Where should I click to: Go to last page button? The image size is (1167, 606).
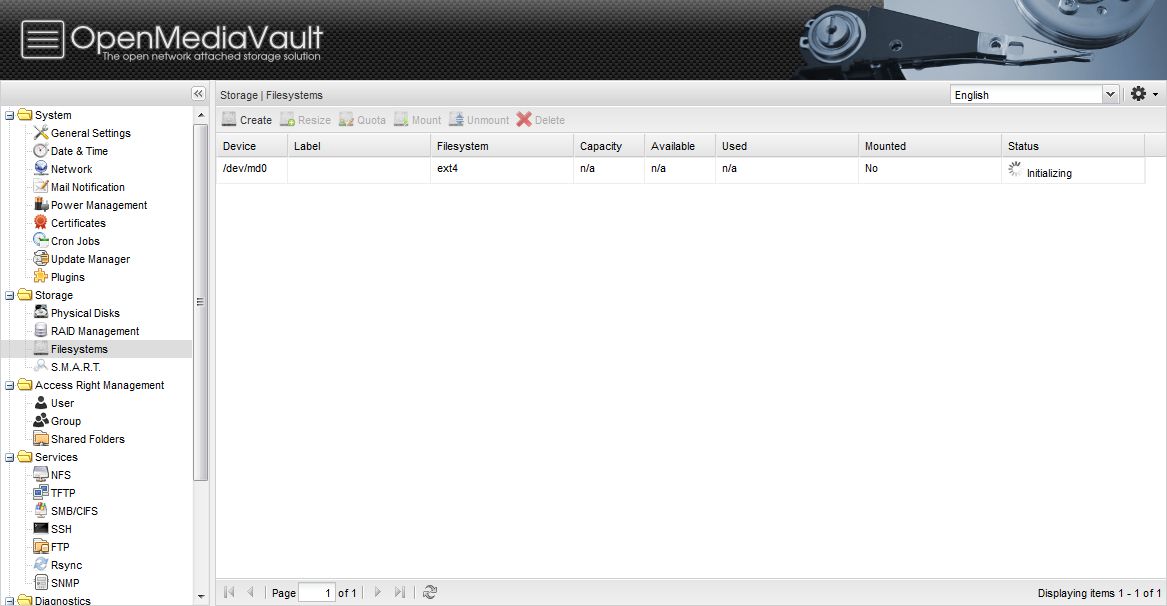pyautogui.click(x=400, y=593)
